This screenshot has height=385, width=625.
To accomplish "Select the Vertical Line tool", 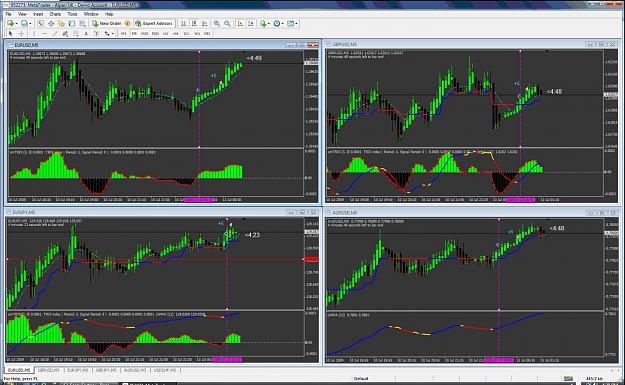I will pos(34,33).
